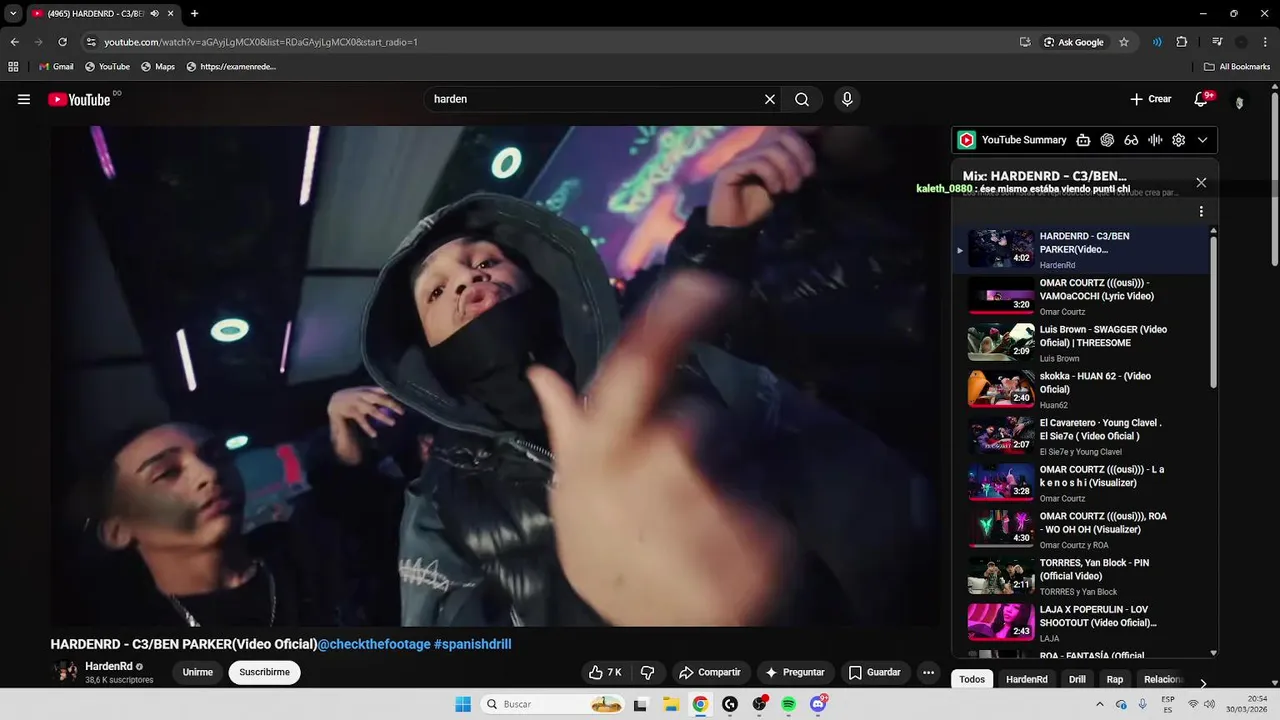Open the Mix playlist three-dot menu

[x=1201, y=211]
